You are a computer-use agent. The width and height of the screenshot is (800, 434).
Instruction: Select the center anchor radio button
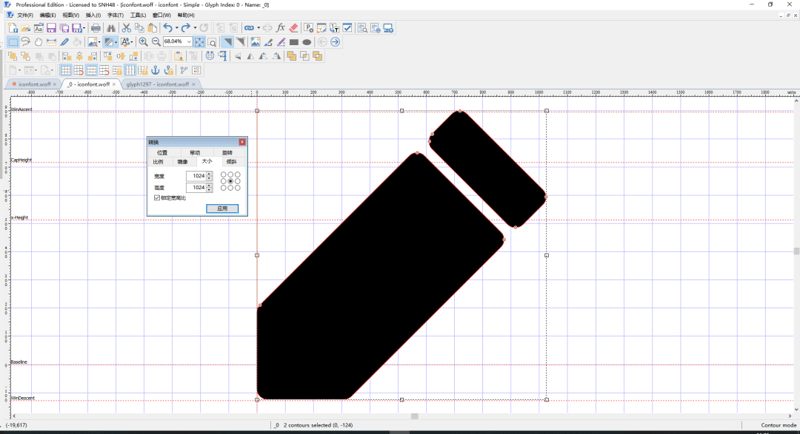click(x=231, y=181)
